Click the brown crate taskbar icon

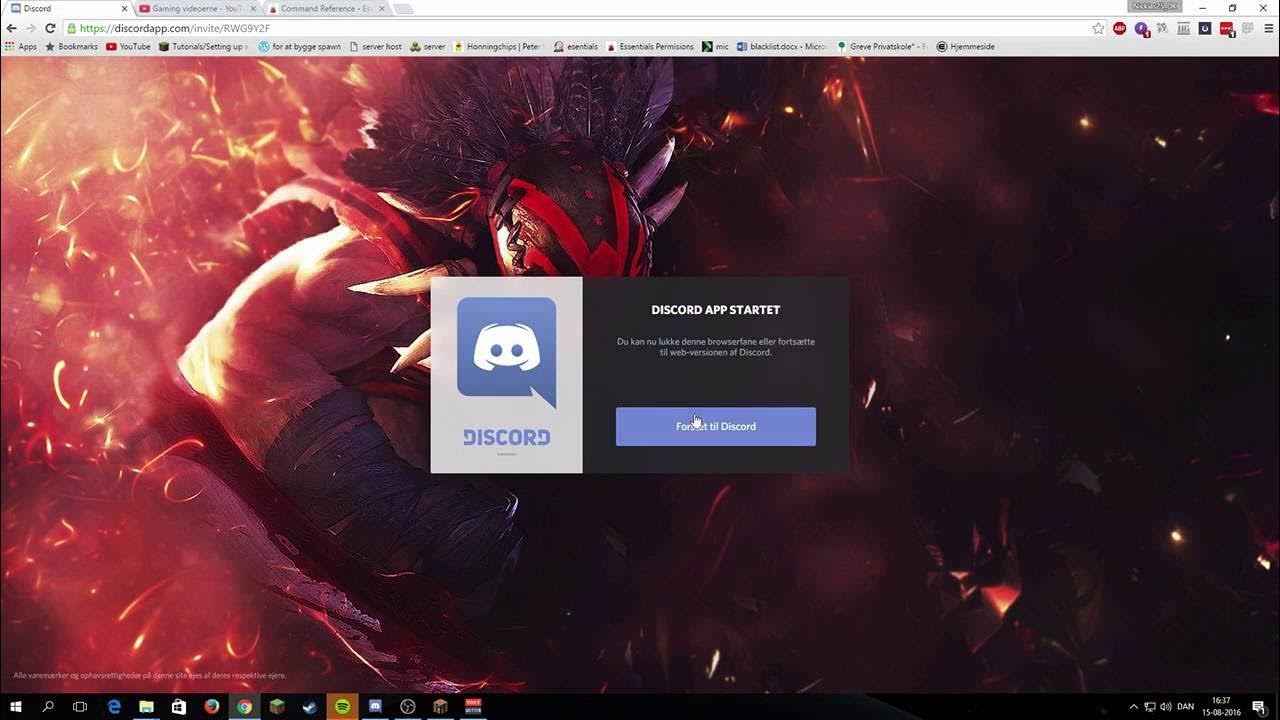pyautogui.click(x=440, y=706)
